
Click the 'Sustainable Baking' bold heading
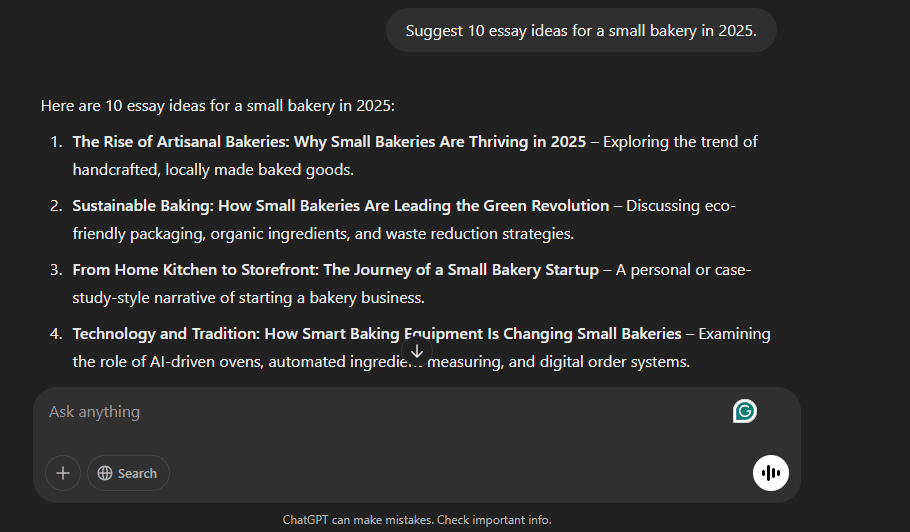point(341,205)
